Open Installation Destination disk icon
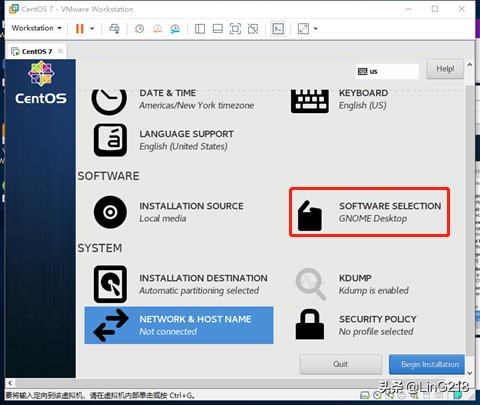Image resolution: width=480 pixels, height=405 pixels. [x=110, y=284]
